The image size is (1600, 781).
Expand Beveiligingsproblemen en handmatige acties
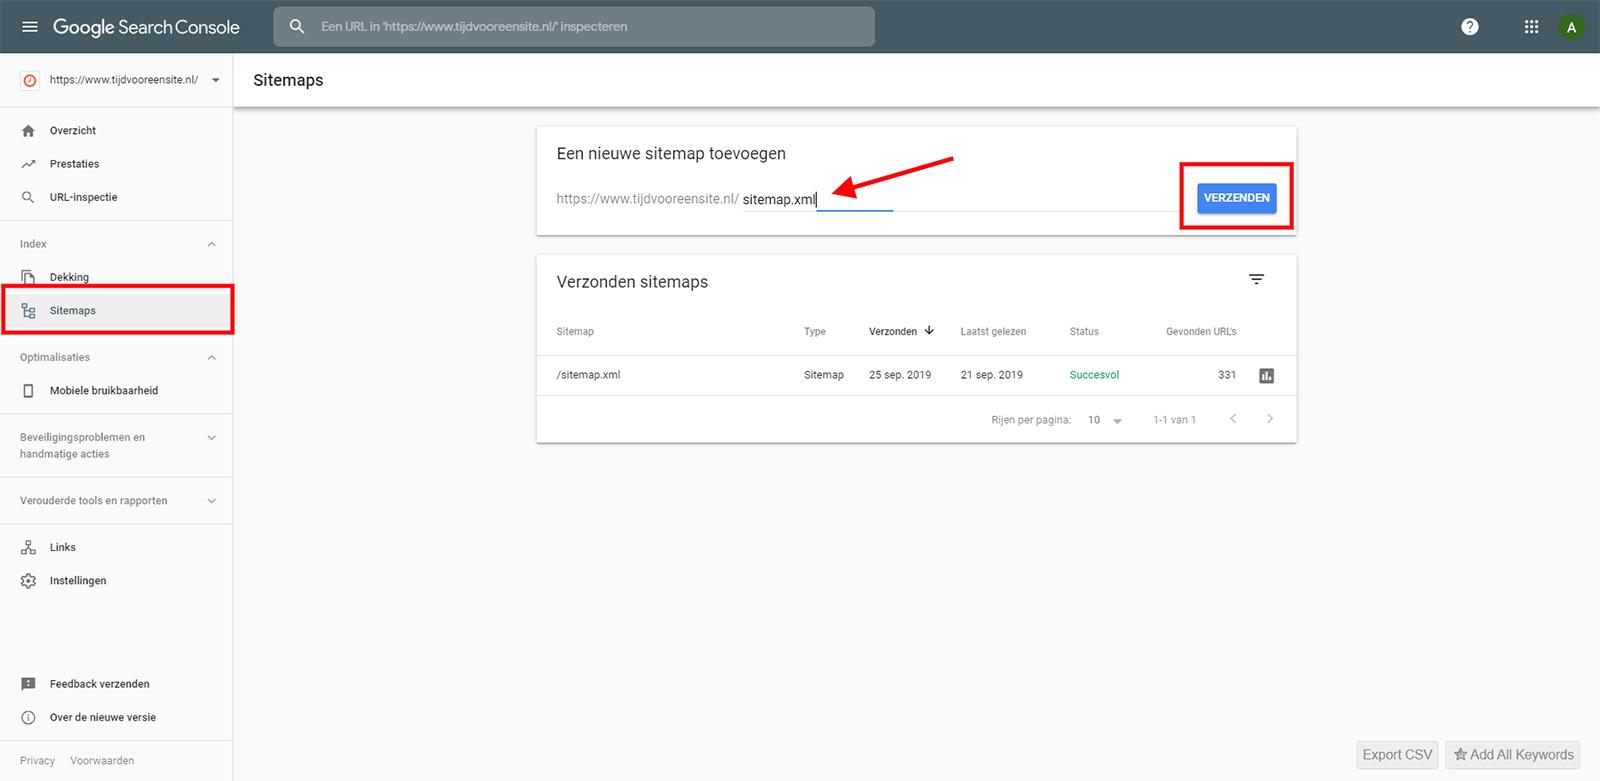[211, 438]
